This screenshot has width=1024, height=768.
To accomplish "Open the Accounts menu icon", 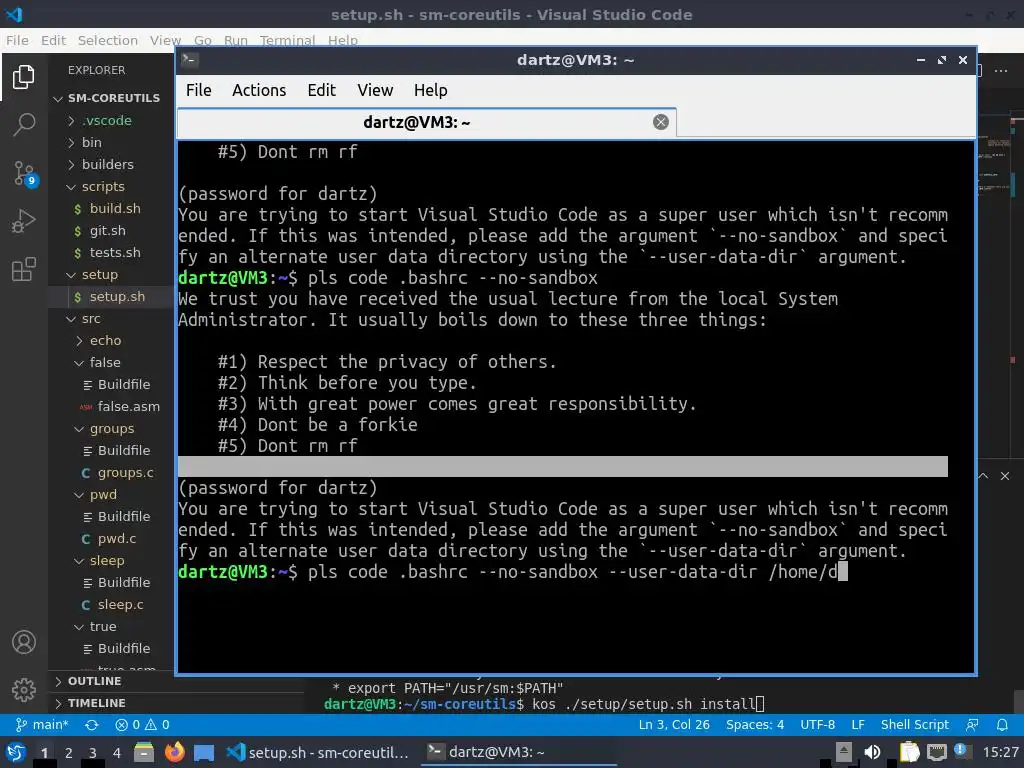I will (x=24, y=642).
